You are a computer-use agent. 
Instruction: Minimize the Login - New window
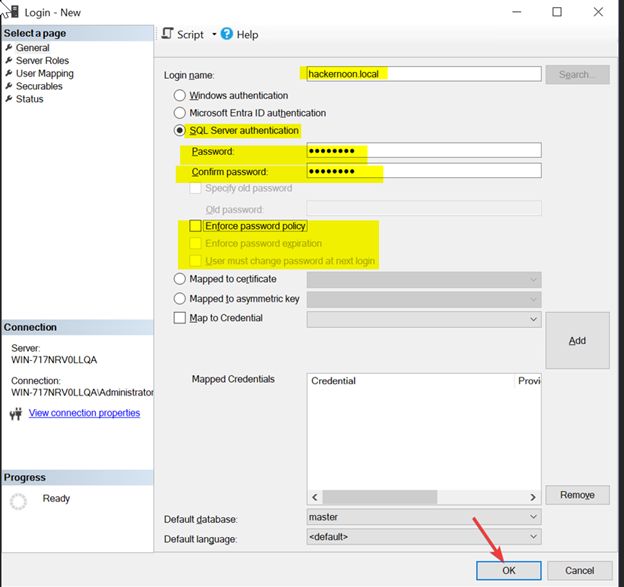(517, 12)
